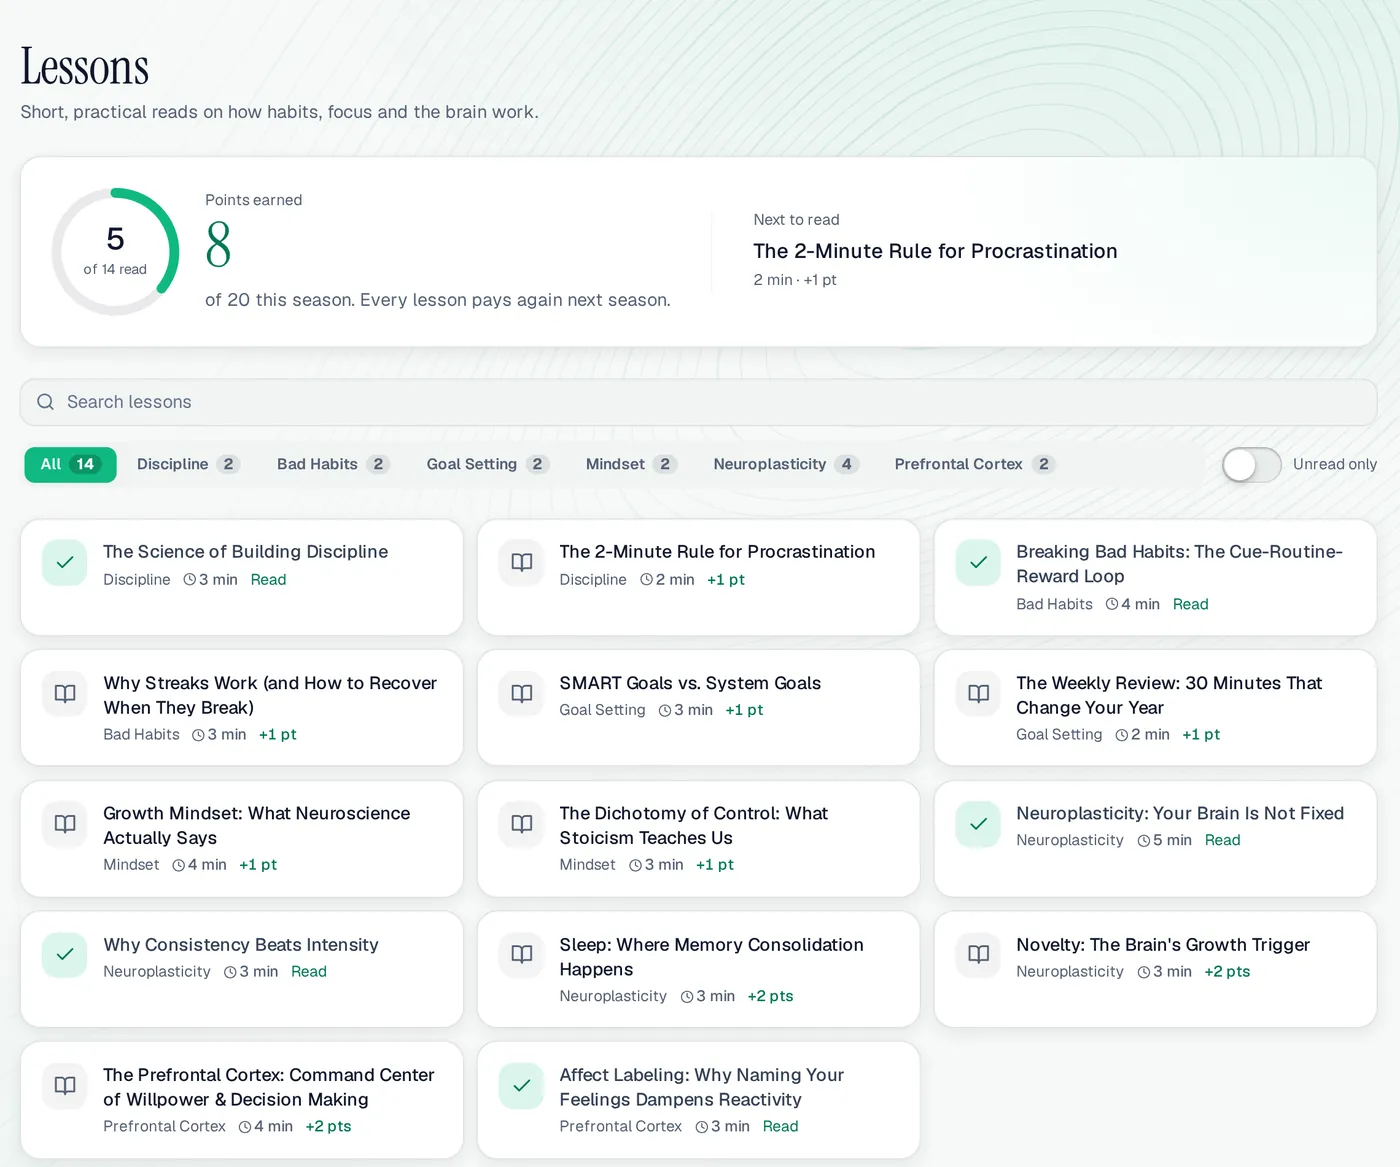Image resolution: width=1400 pixels, height=1167 pixels.
Task: Click the book icon beside Growth Mindset lesson
Action: click(x=65, y=824)
